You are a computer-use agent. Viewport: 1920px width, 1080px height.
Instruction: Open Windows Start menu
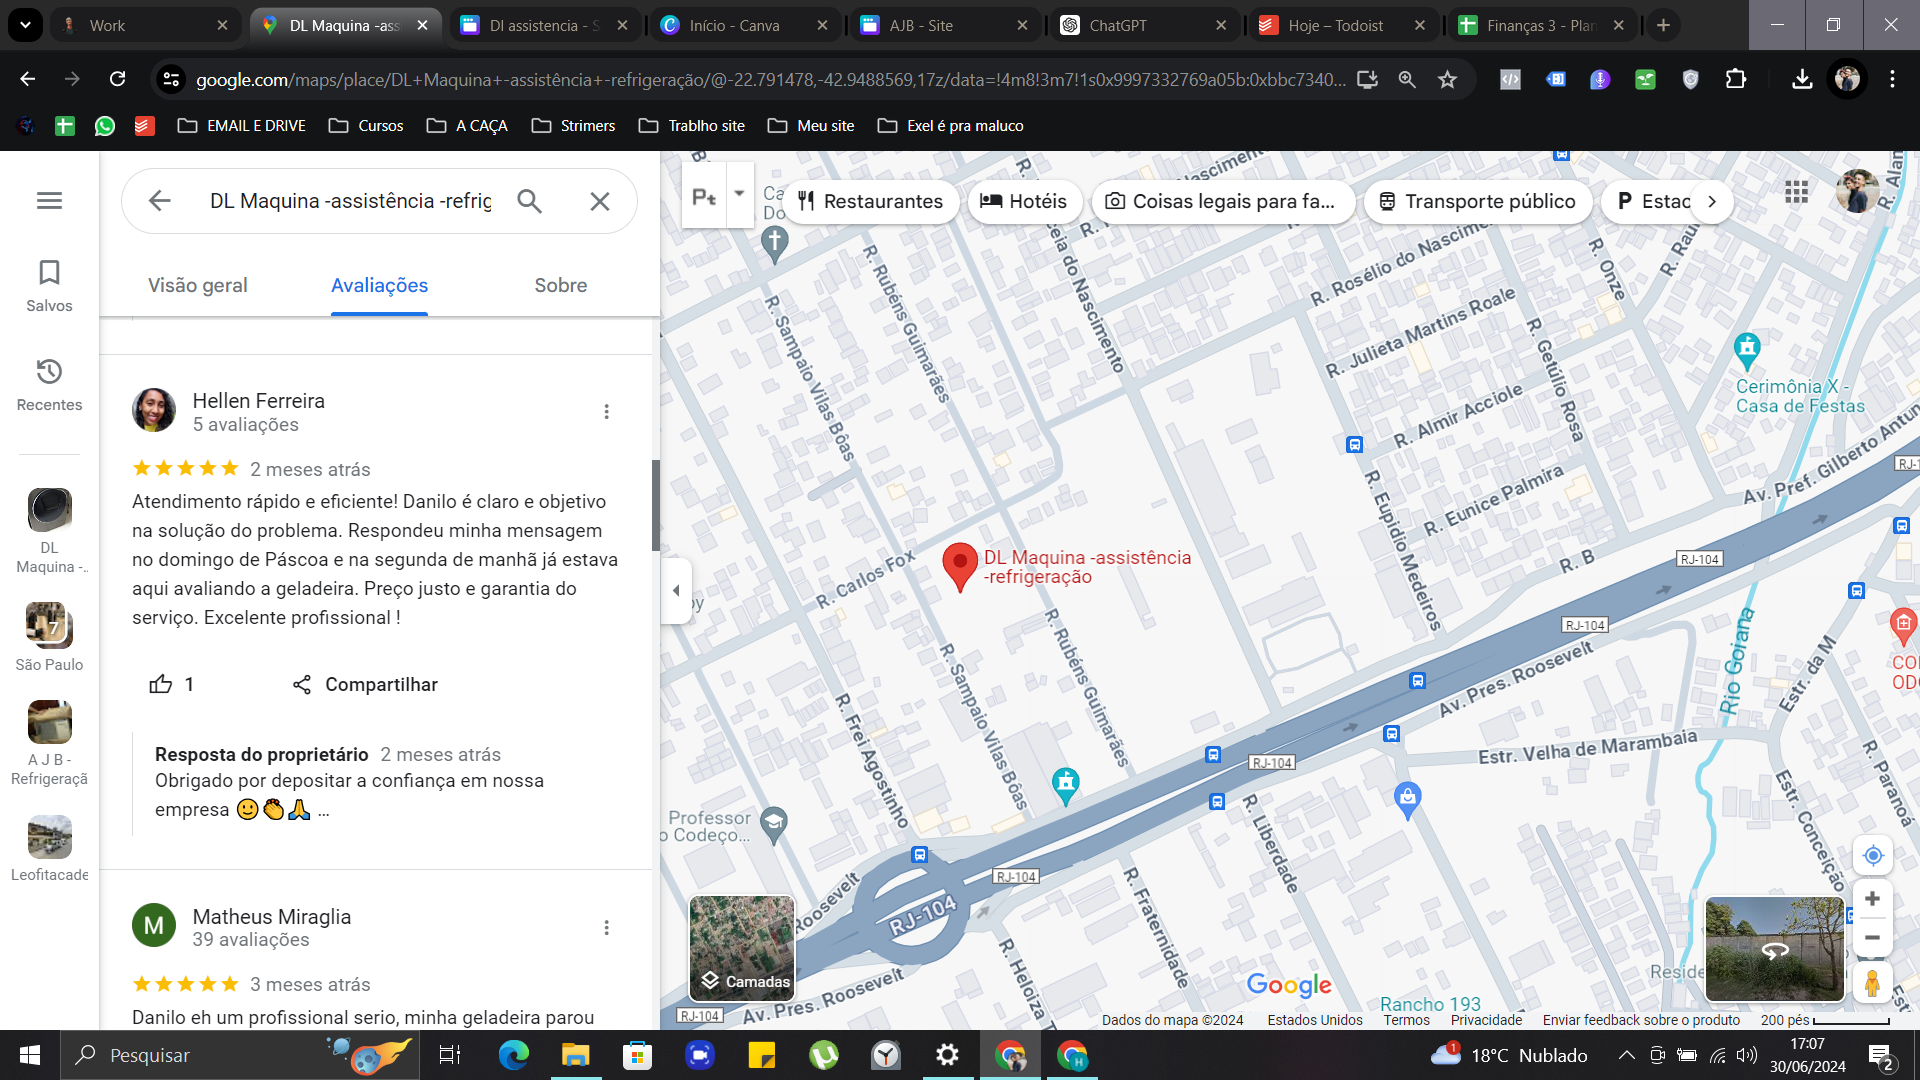pyautogui.click(x=30, y=1055)
